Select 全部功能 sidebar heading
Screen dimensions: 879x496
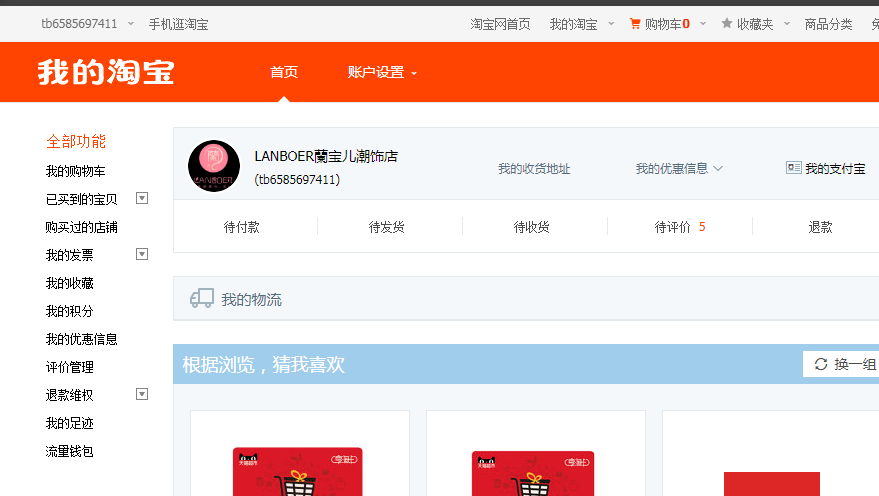click(x=76, y=142)
